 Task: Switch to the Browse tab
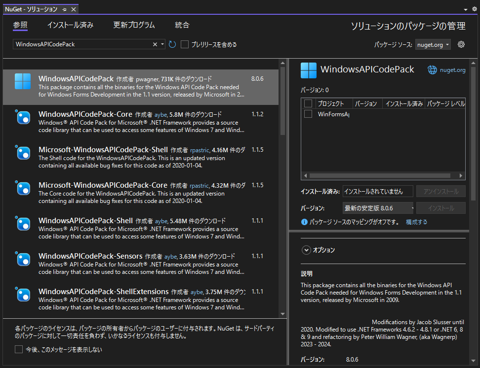pos(20,25)
